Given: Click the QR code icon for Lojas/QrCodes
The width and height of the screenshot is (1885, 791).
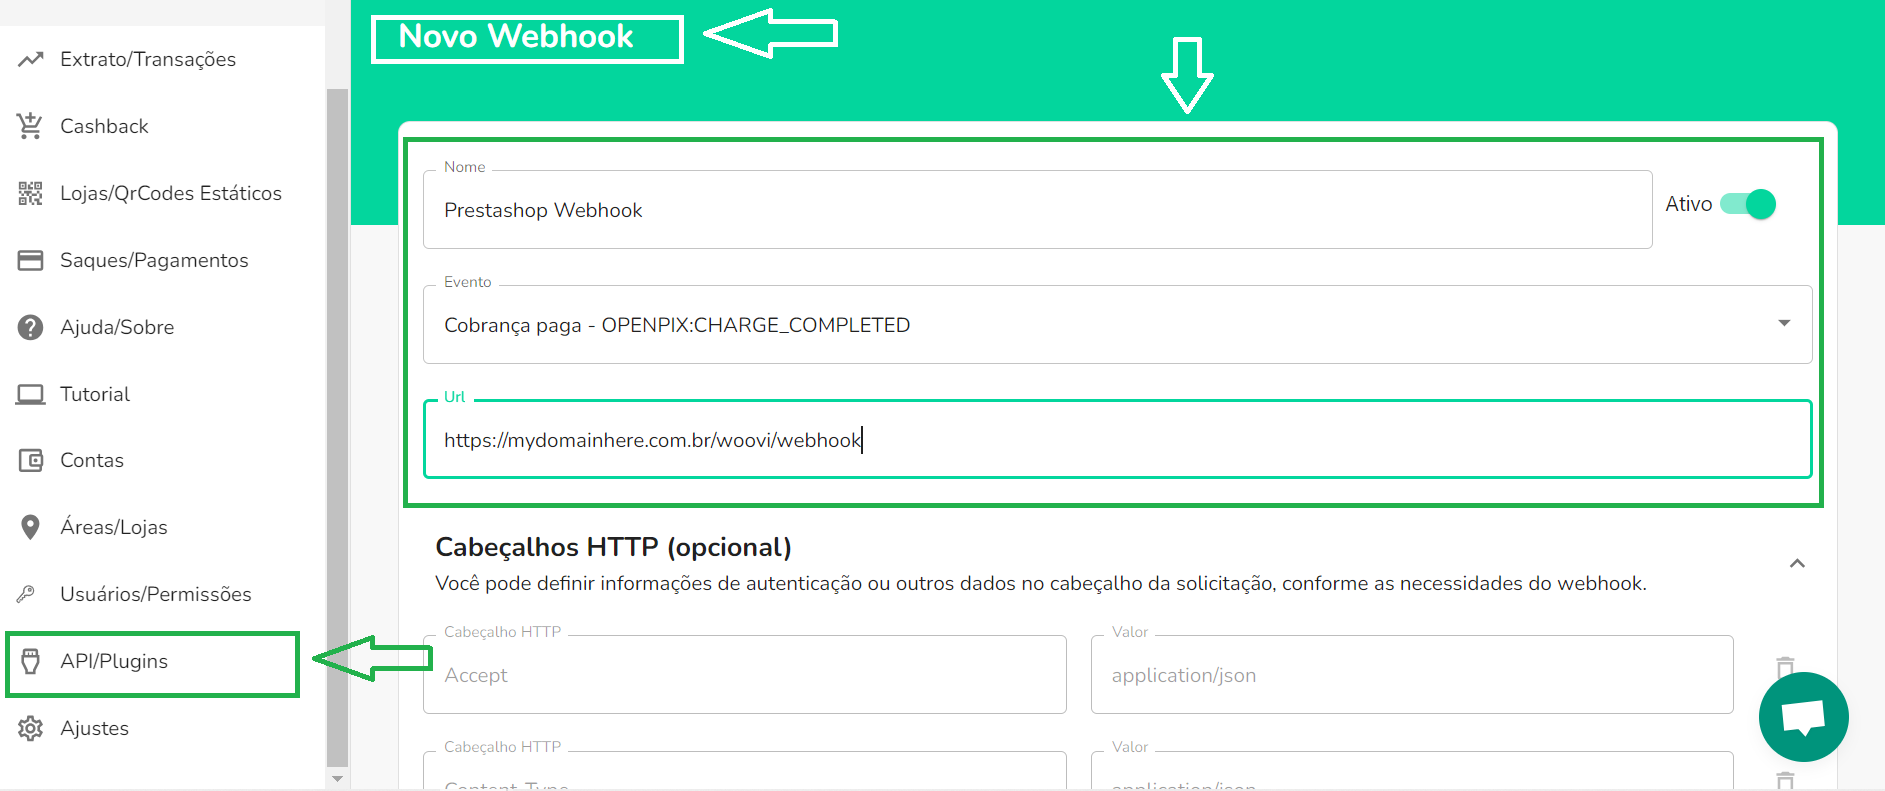Looking at the screenshot, I should (30, 193).
